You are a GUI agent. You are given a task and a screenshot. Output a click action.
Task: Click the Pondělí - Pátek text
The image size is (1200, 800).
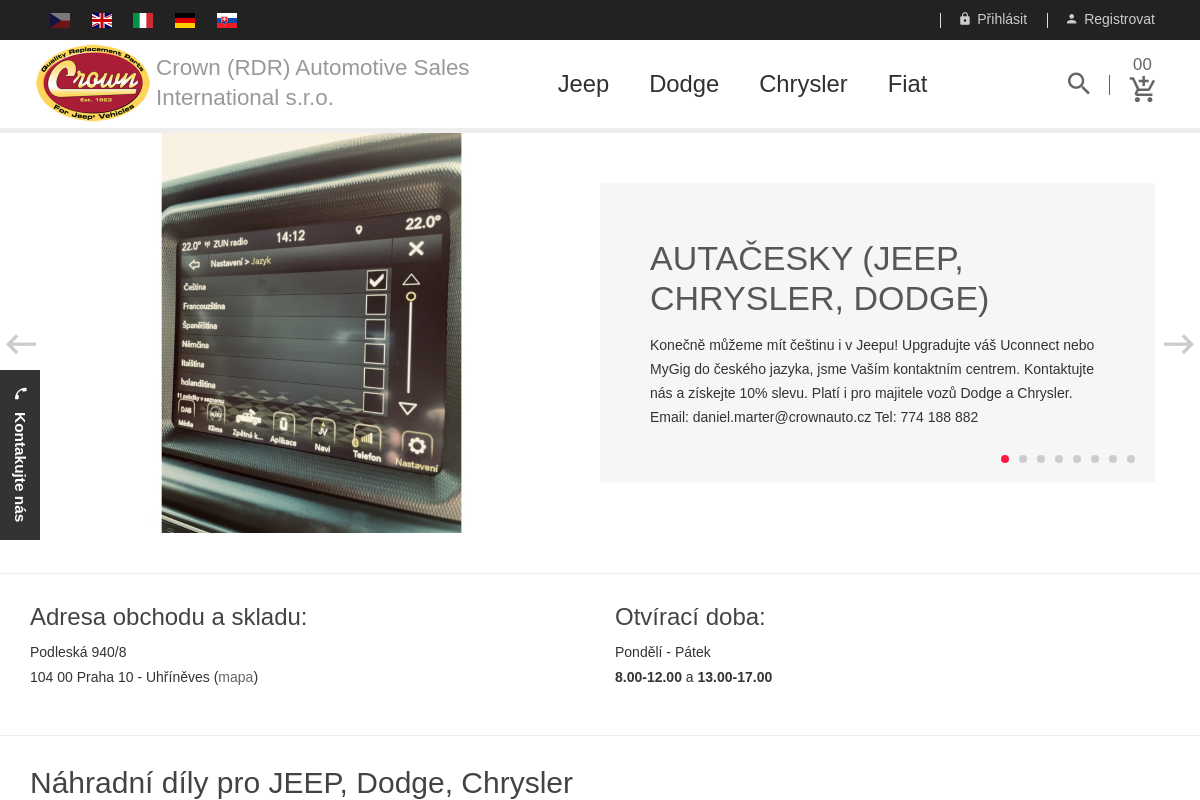(x=663, y=652)
